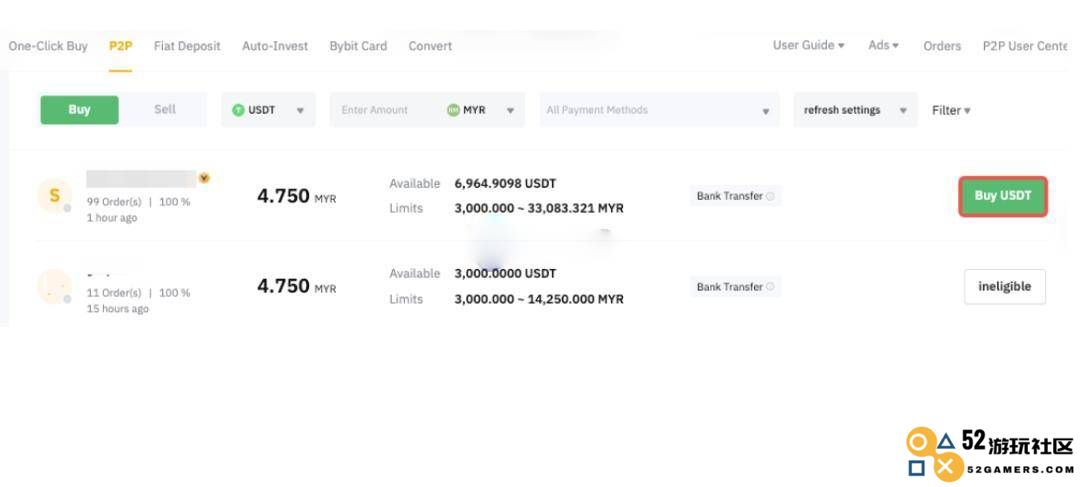The height and width of the screenshot is (487, 1083).
Task: Click "3,000.000 ~ 14,250.000 MYR" limits
Action: point(539,299)
